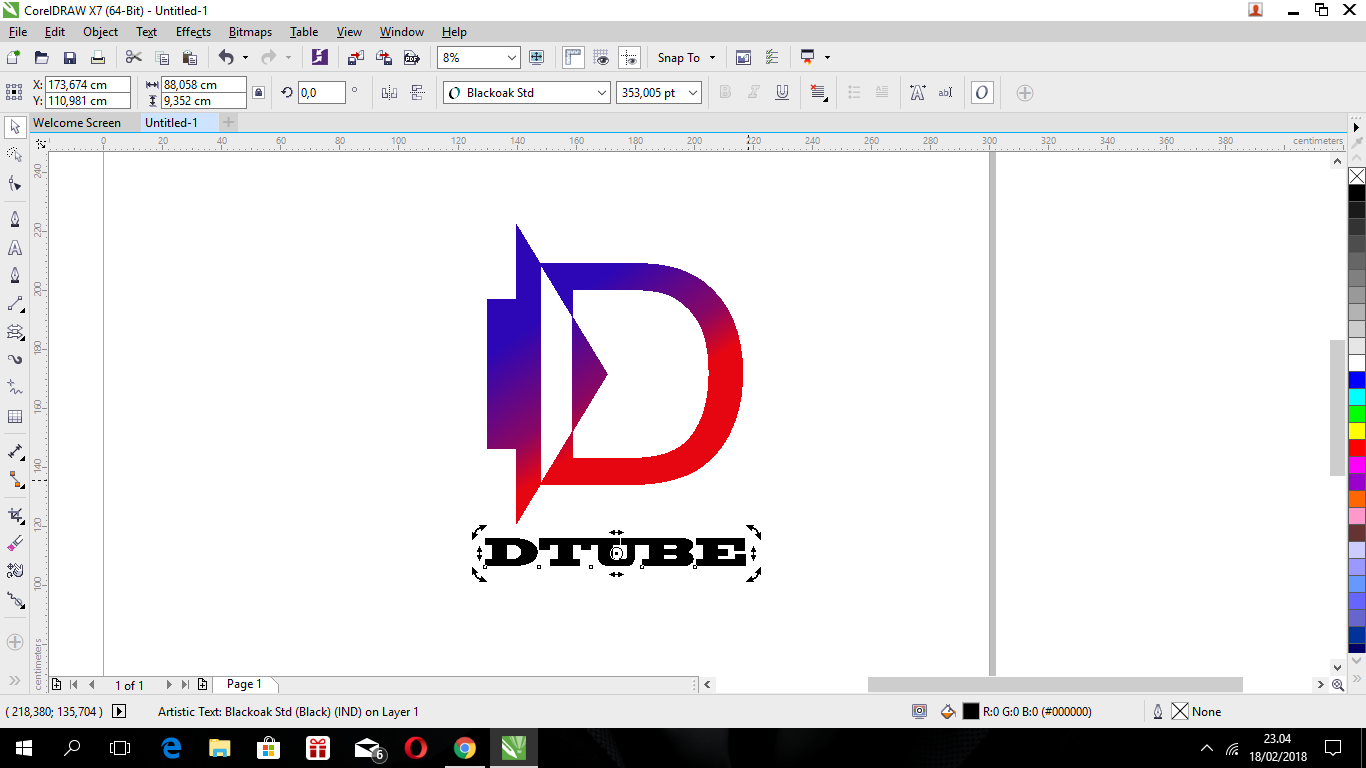
Task: Click the Publish to PDF icon
Action: coord(411,58)
